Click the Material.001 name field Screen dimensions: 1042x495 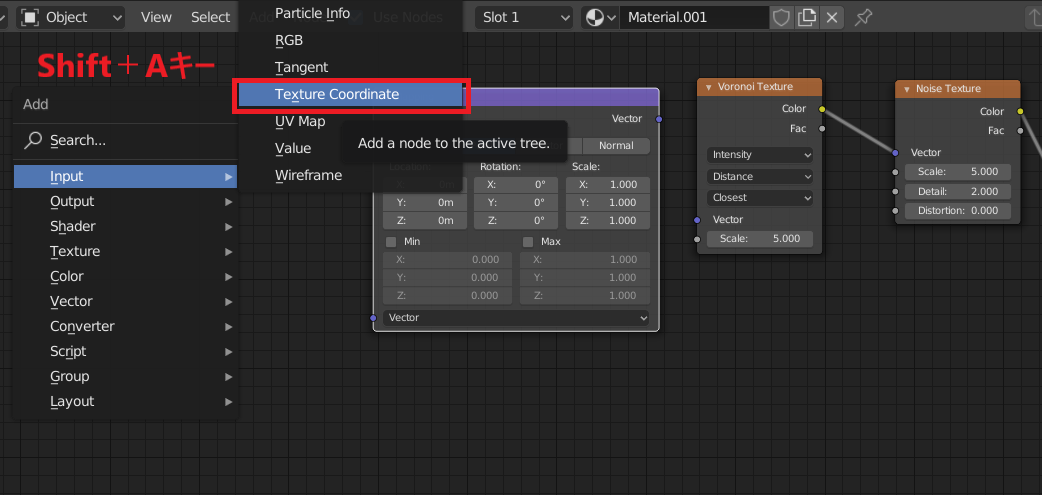click(694, 17)
